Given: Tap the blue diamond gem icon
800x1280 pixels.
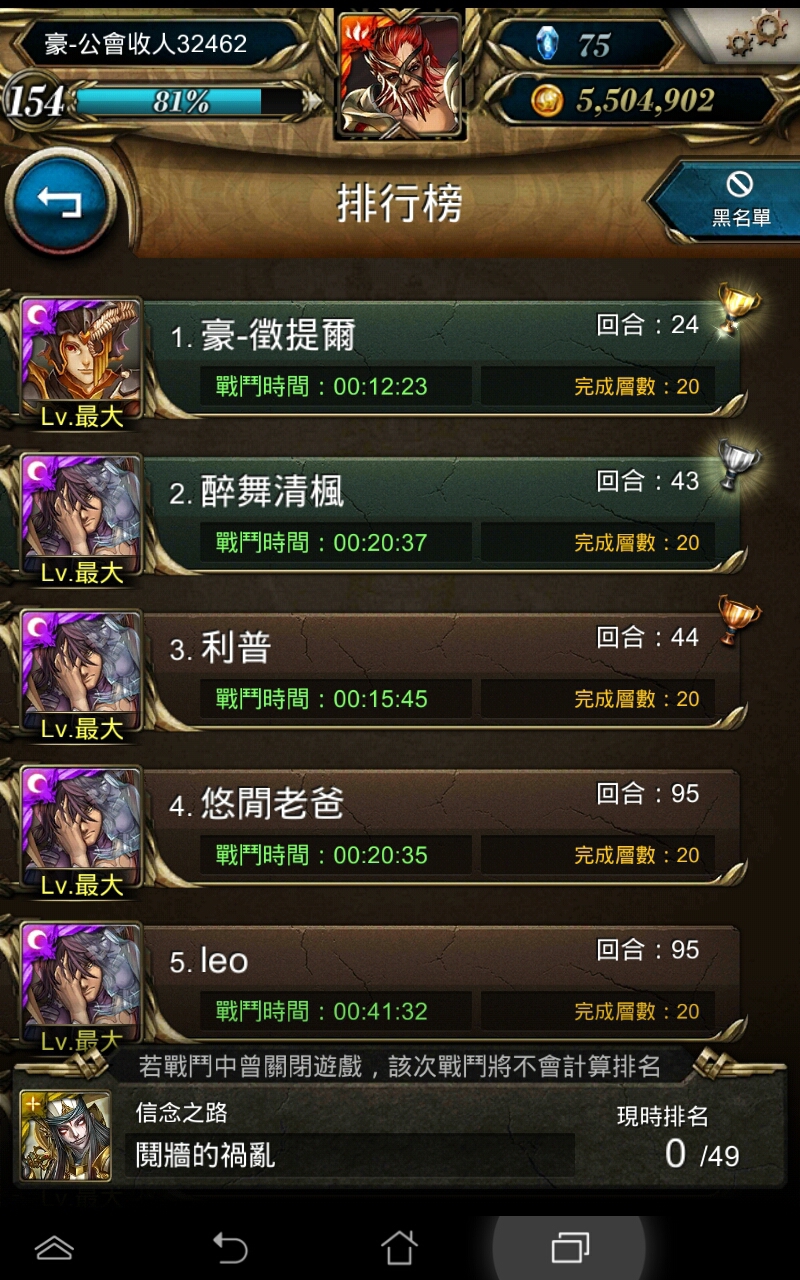Looking at the screenshot, I should [546, 43].
